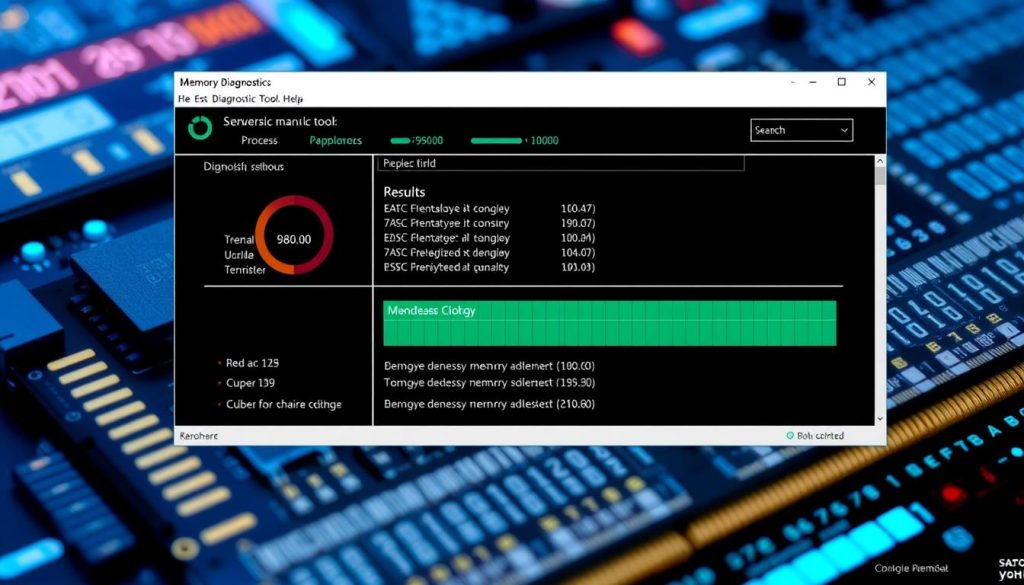Minimize the Memory Diagnostics window
The height and width of the screenshot is (585, 1024).
click(811, 82)
